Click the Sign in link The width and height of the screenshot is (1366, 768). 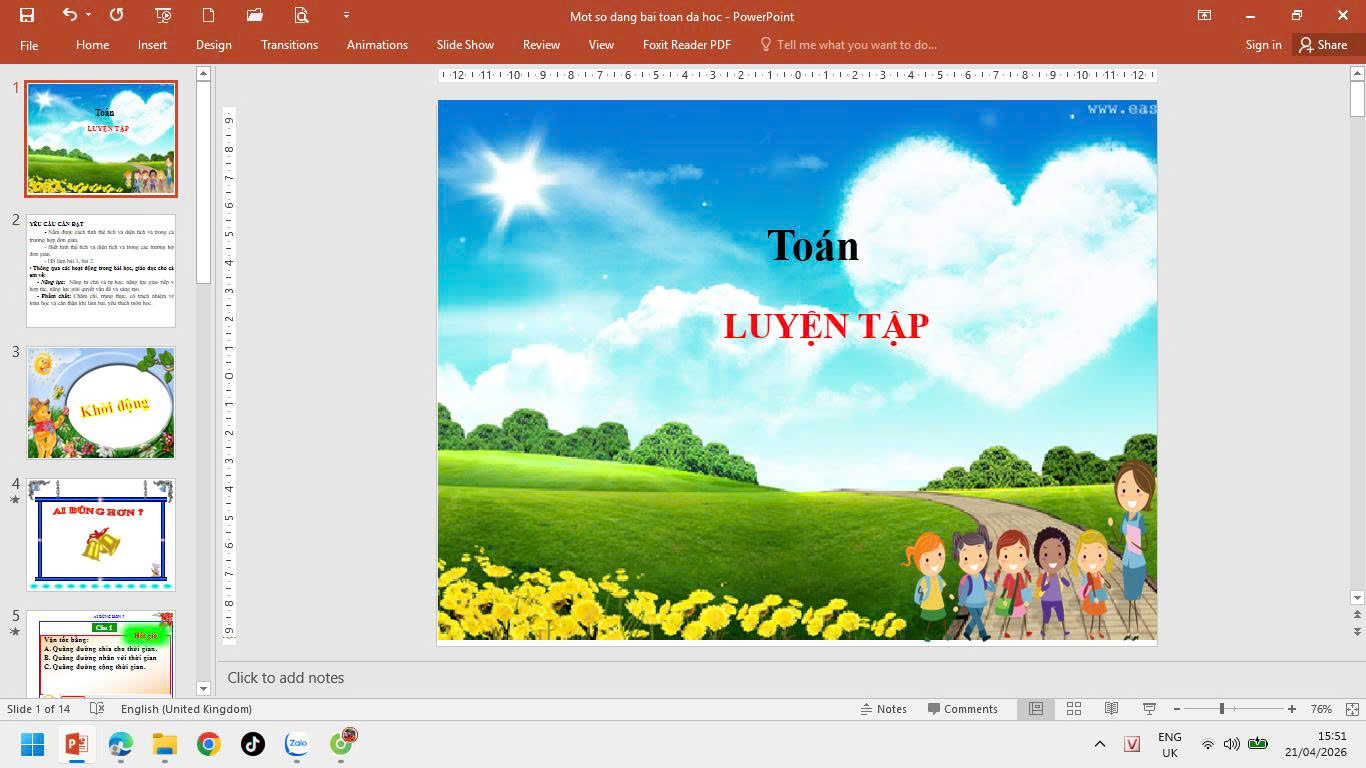click(x=1263, y=45)
